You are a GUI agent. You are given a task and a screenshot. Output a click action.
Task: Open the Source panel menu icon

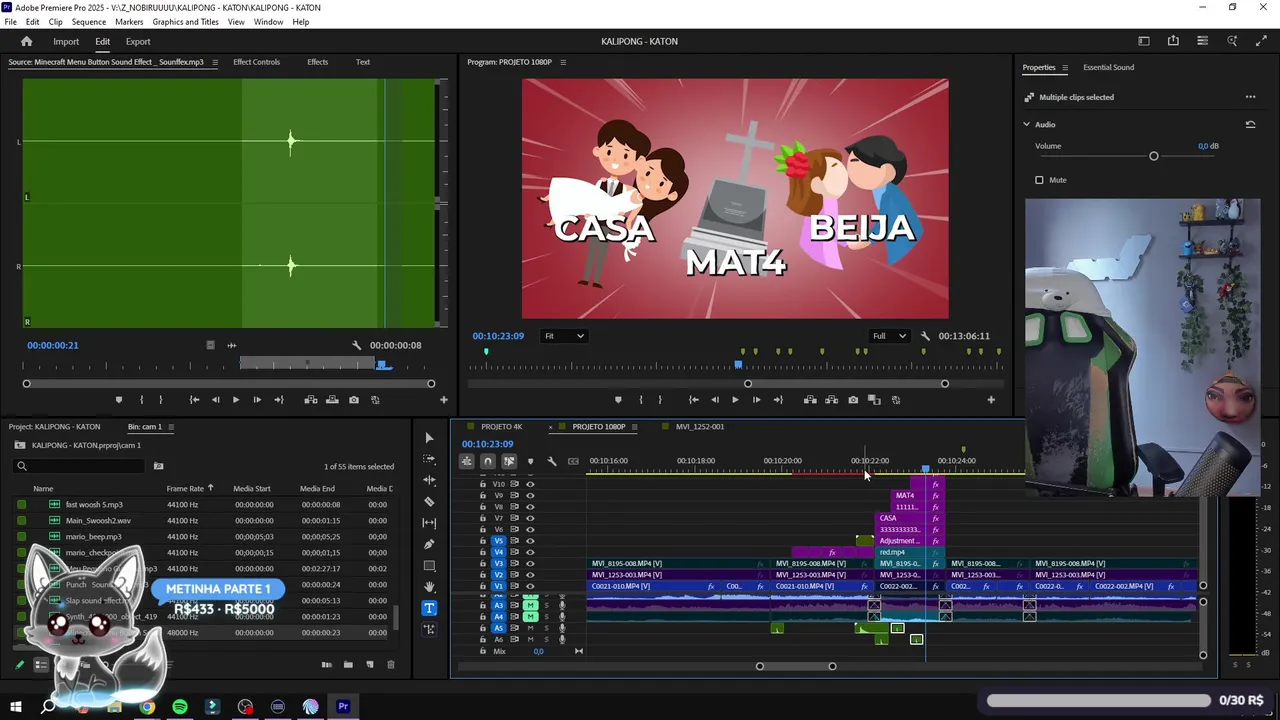pos(214,62)
